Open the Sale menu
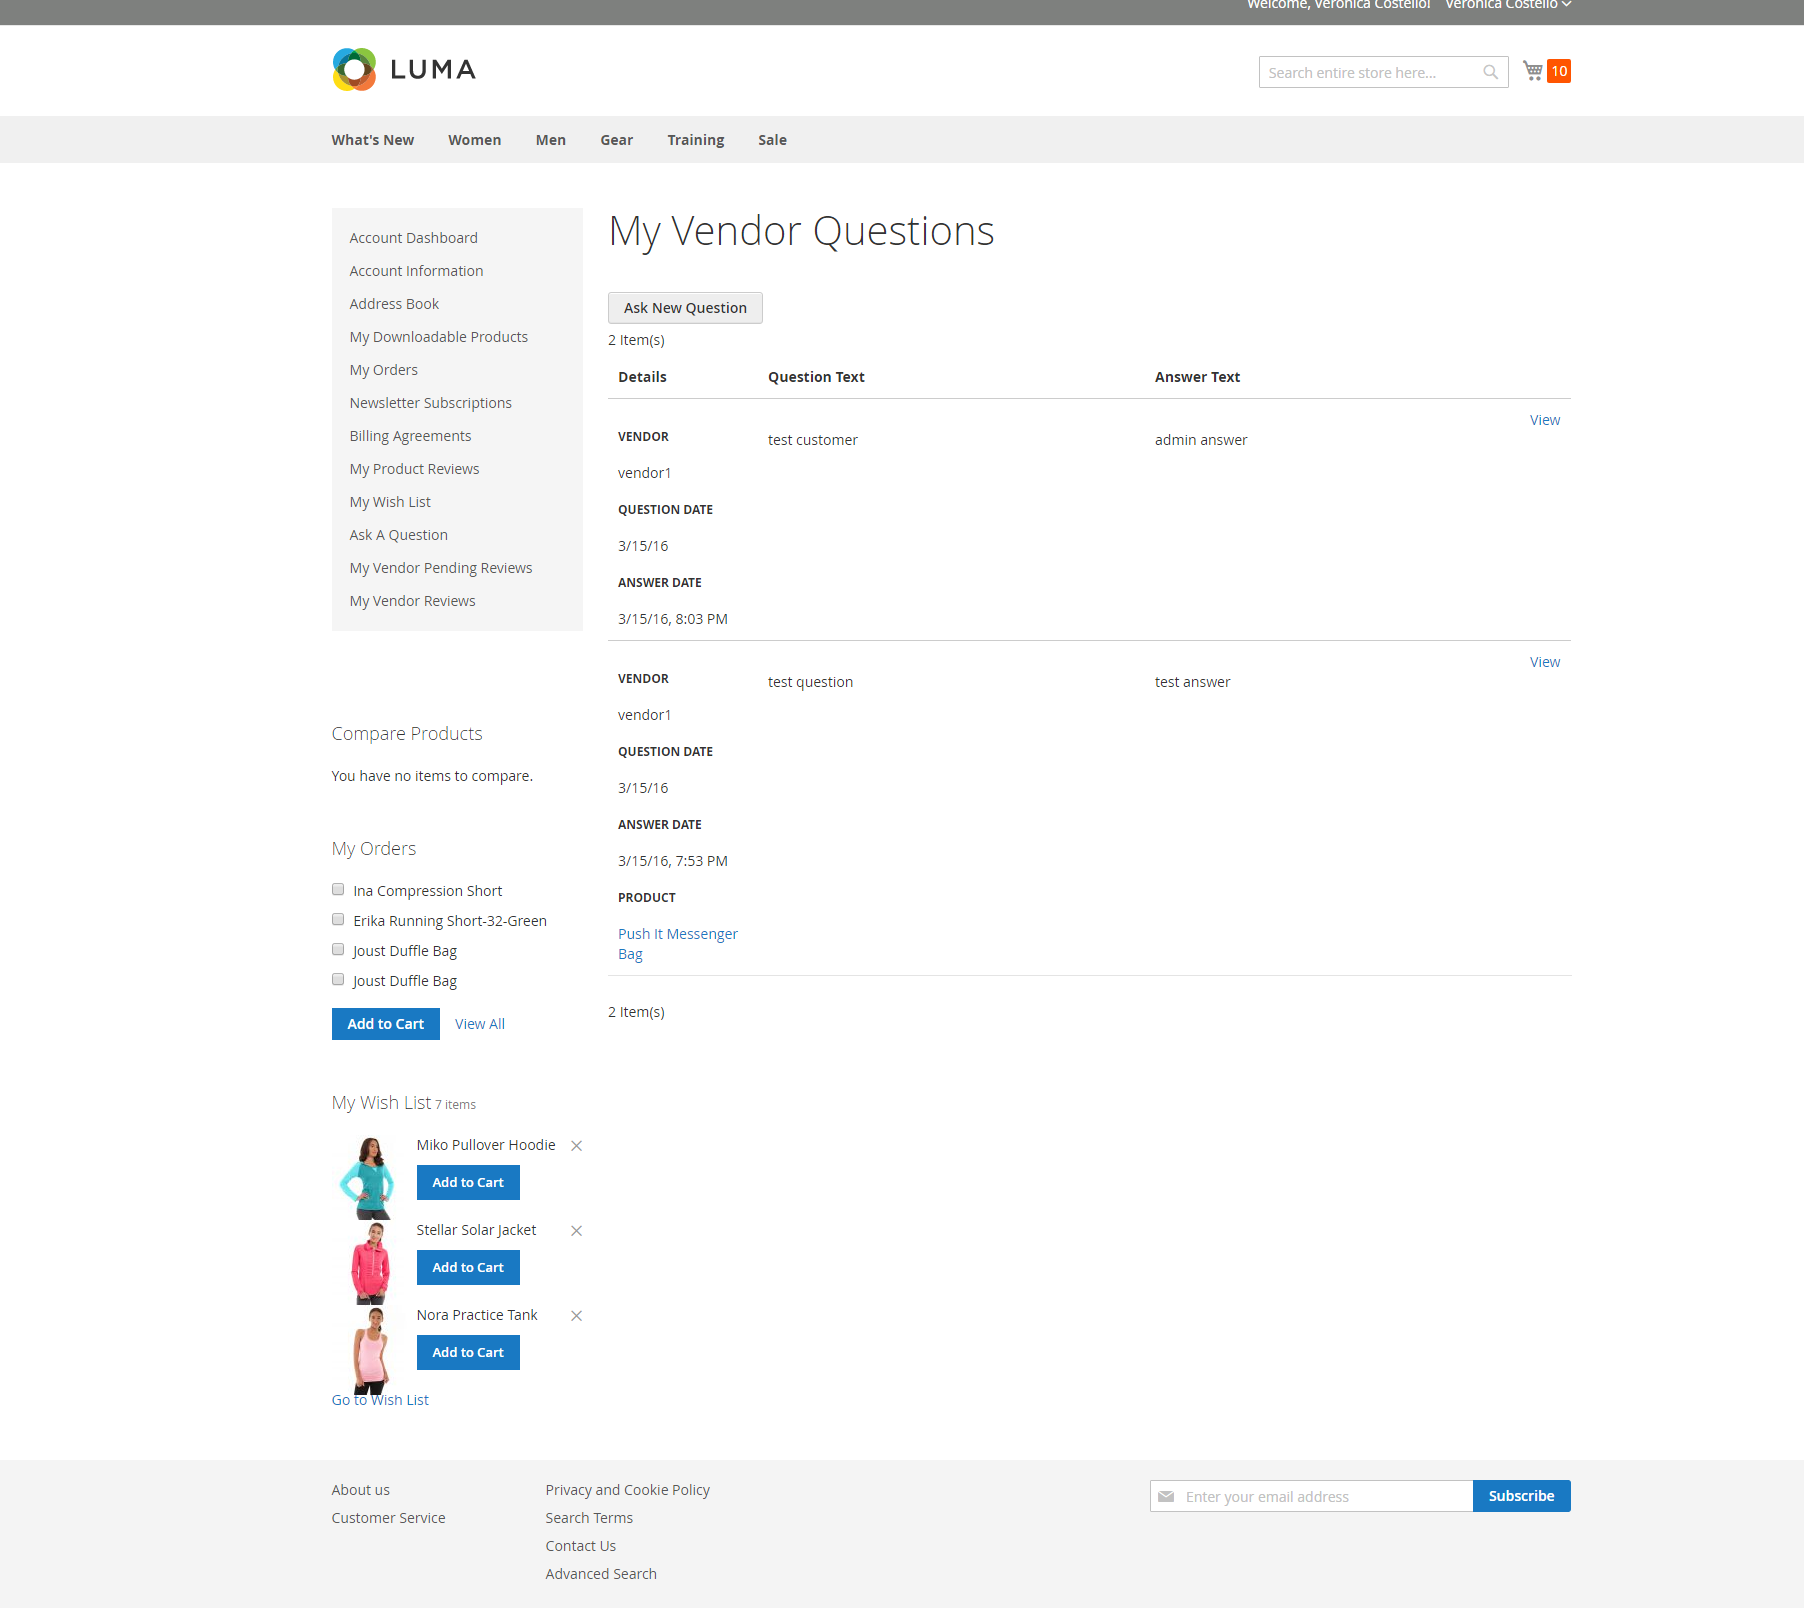This screenshot has width=1804, height=1608. tap(773, 140)
